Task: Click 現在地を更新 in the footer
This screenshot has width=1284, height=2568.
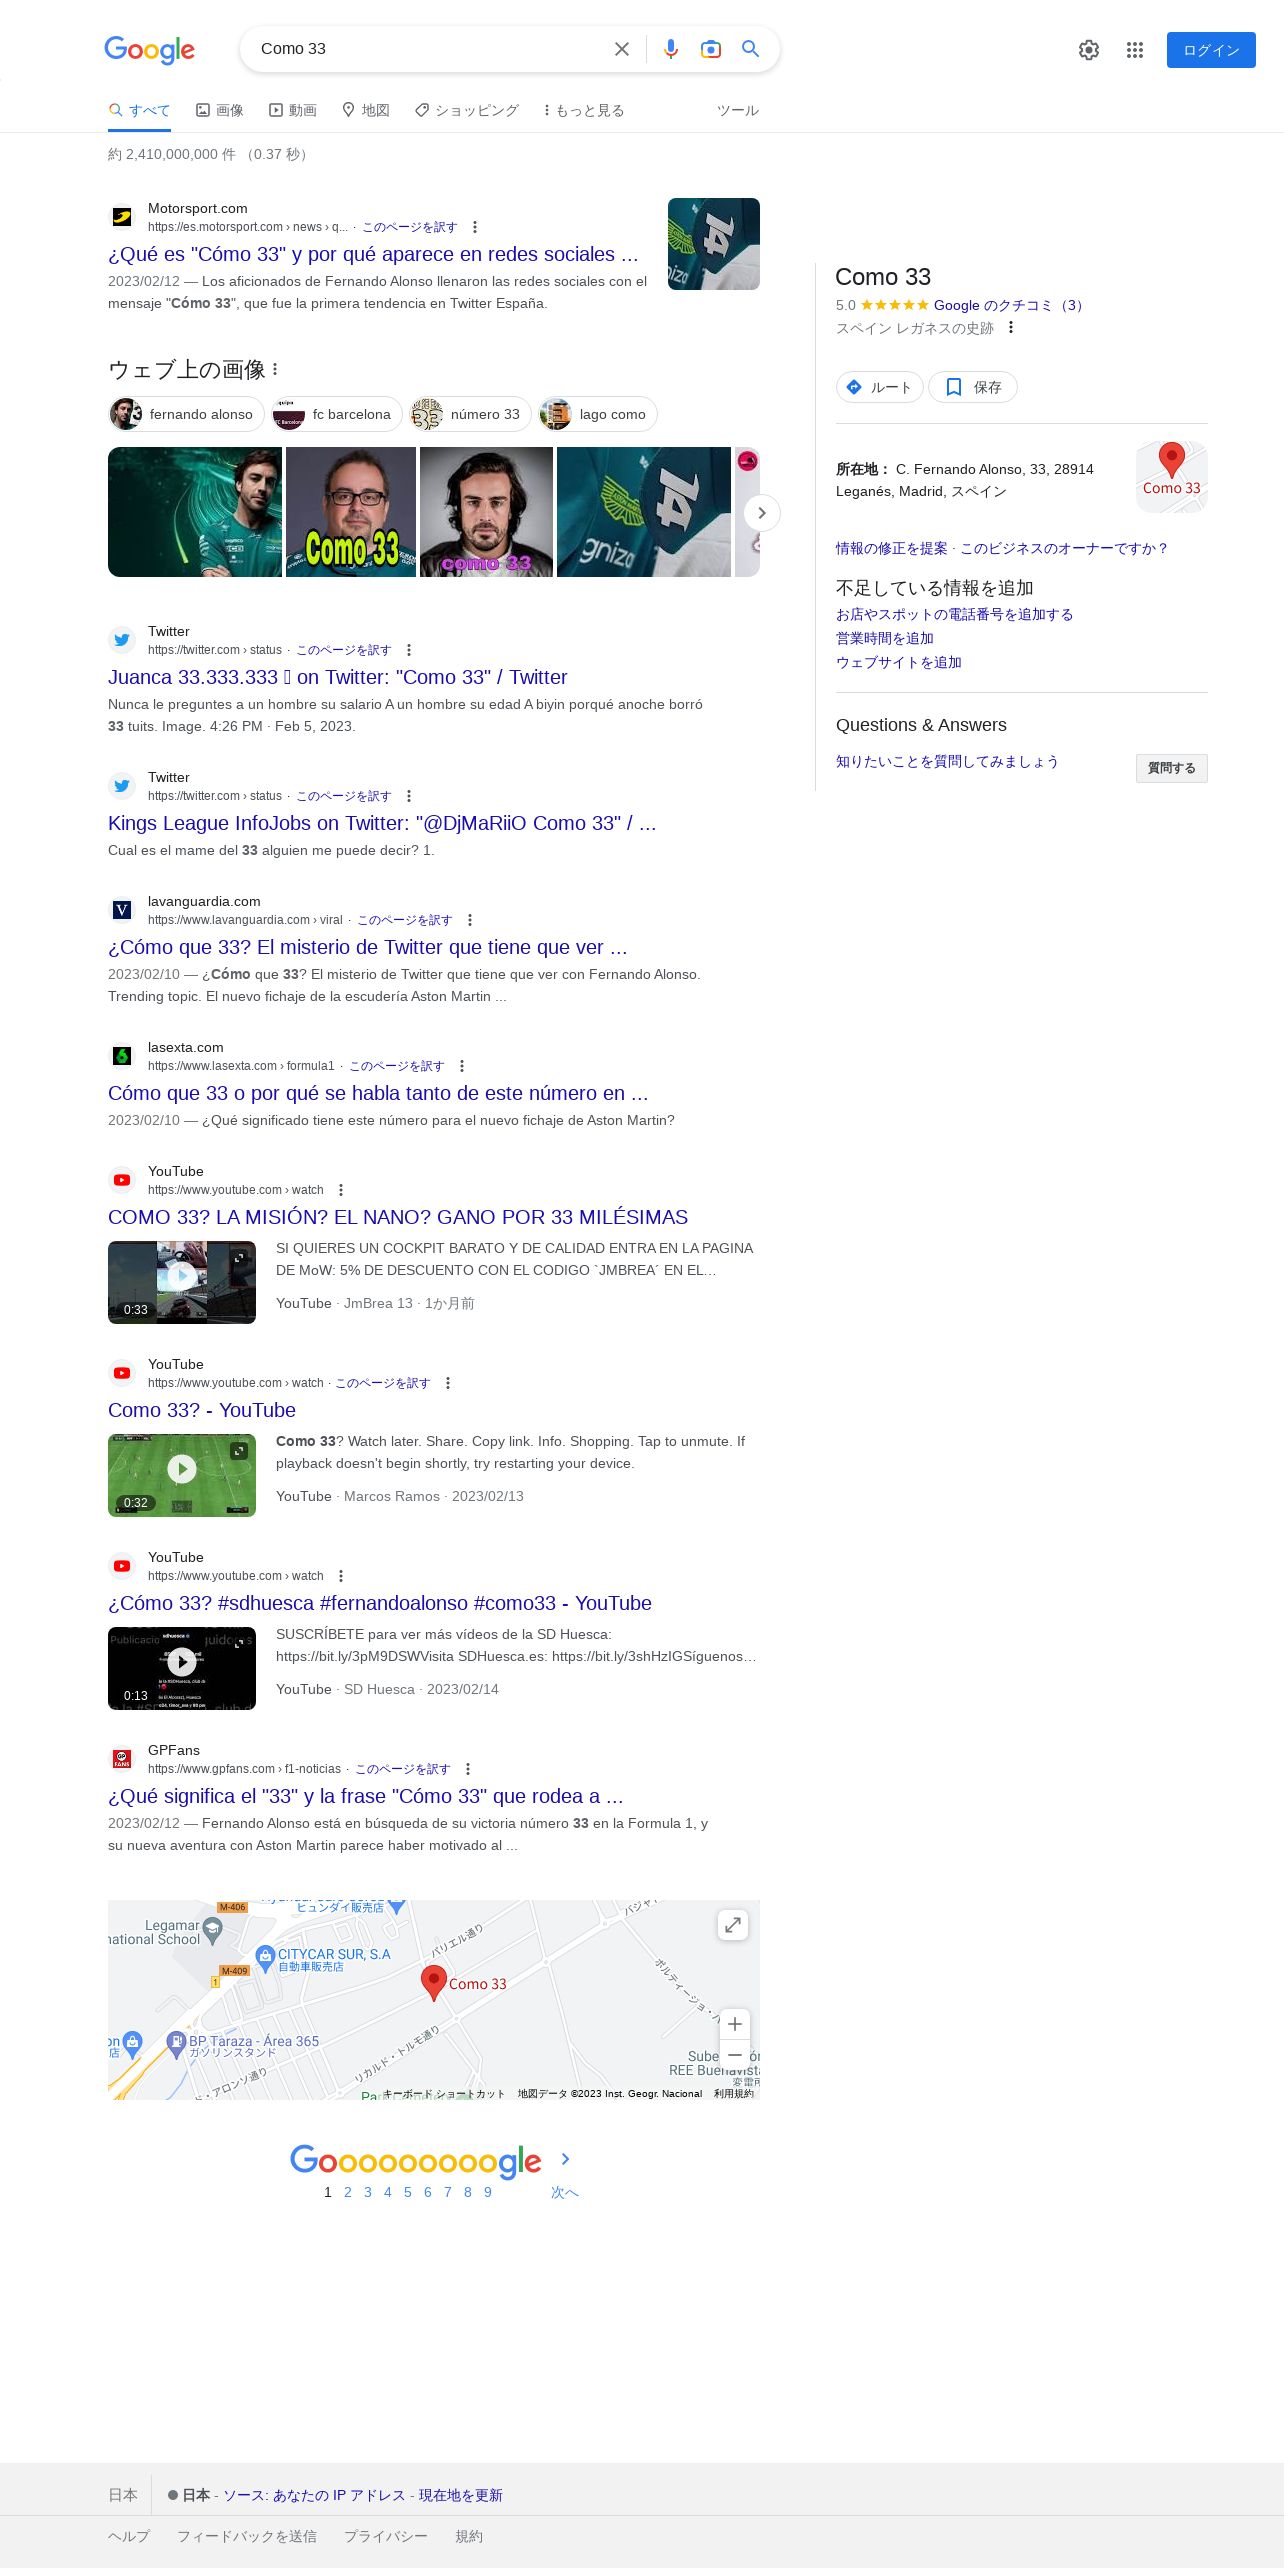Action: coord(460,2495)
